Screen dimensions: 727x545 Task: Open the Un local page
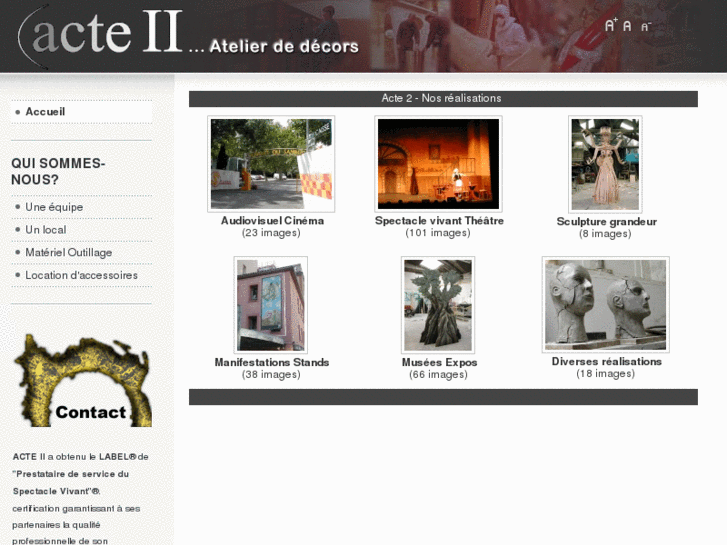tap(45, 230)
